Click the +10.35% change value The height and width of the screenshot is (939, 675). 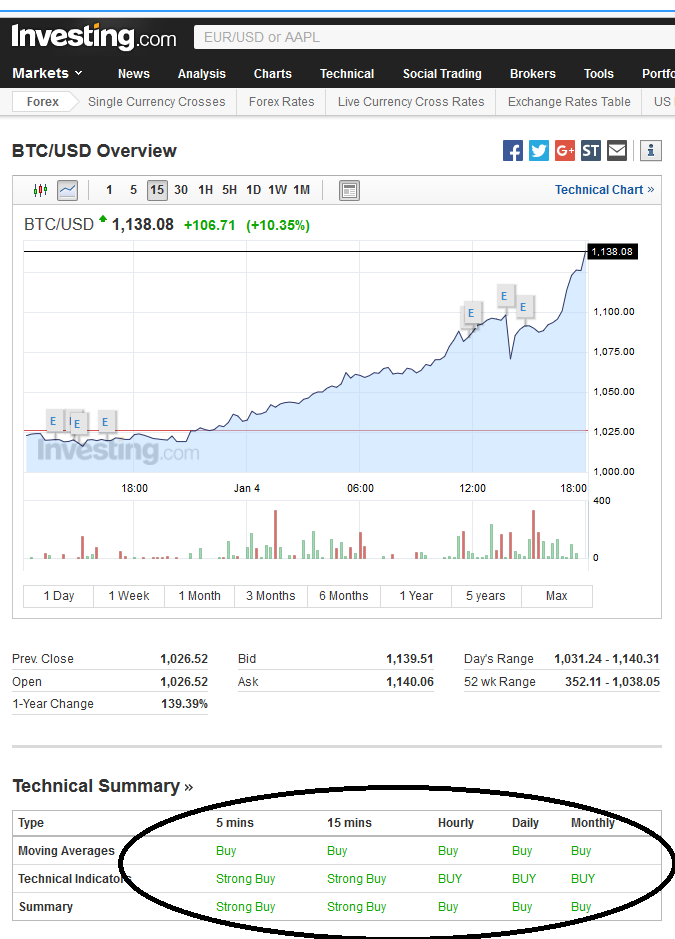coord(278,225)
